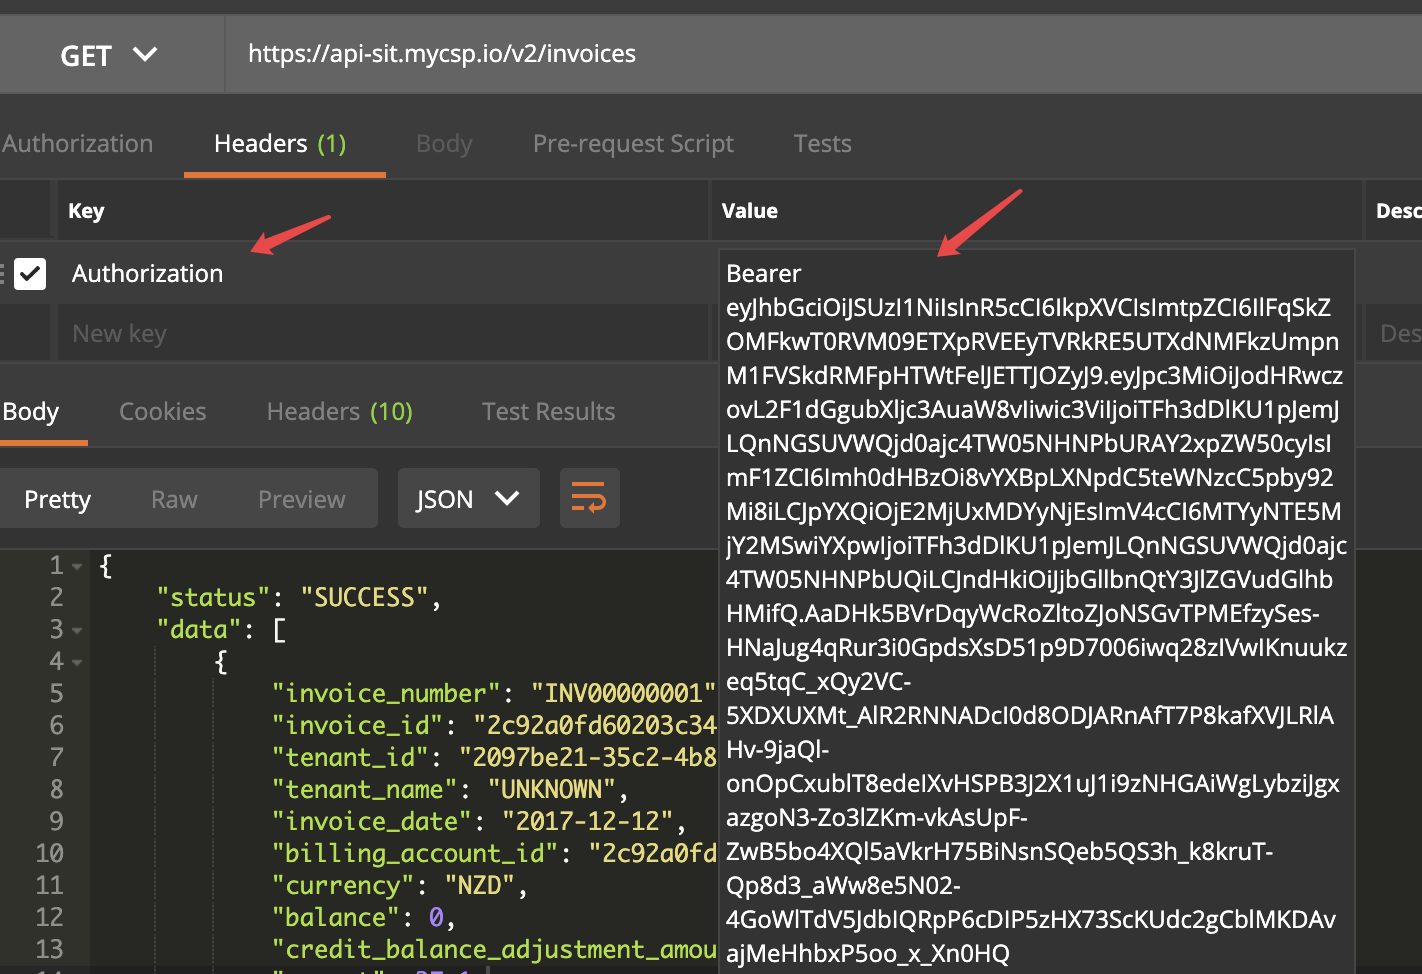View the Headers (10) response tab

point(339,411)
